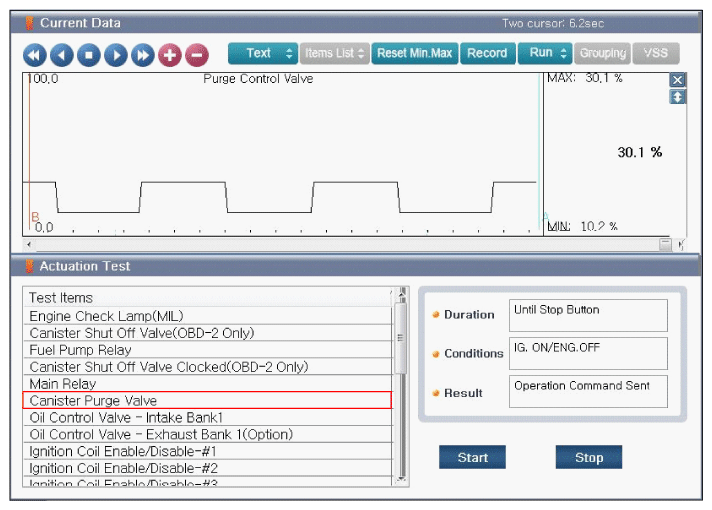Click the red minus zoom icon
This screenshot has height=510, width=712.
click(196, 55)
